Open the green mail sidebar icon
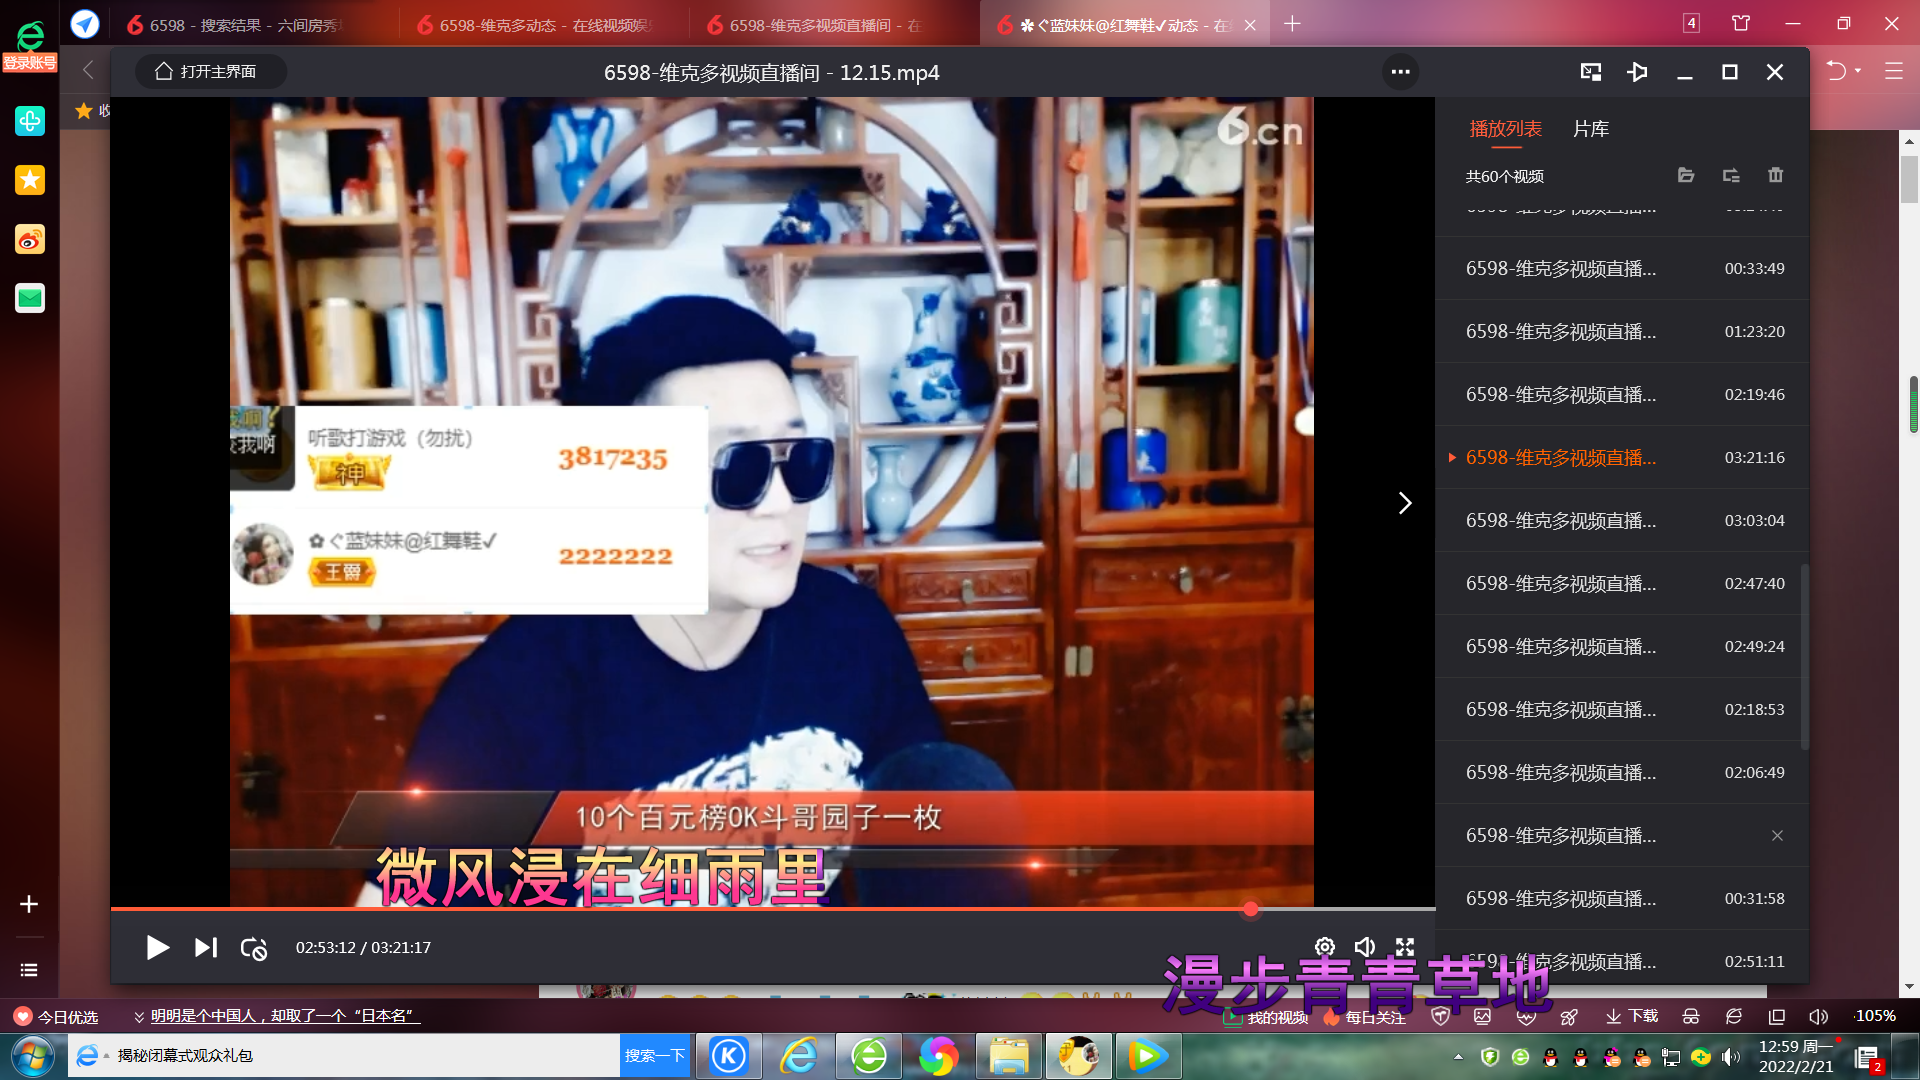The width and height of the screenshot is (1920, 1080). point(30,298)
